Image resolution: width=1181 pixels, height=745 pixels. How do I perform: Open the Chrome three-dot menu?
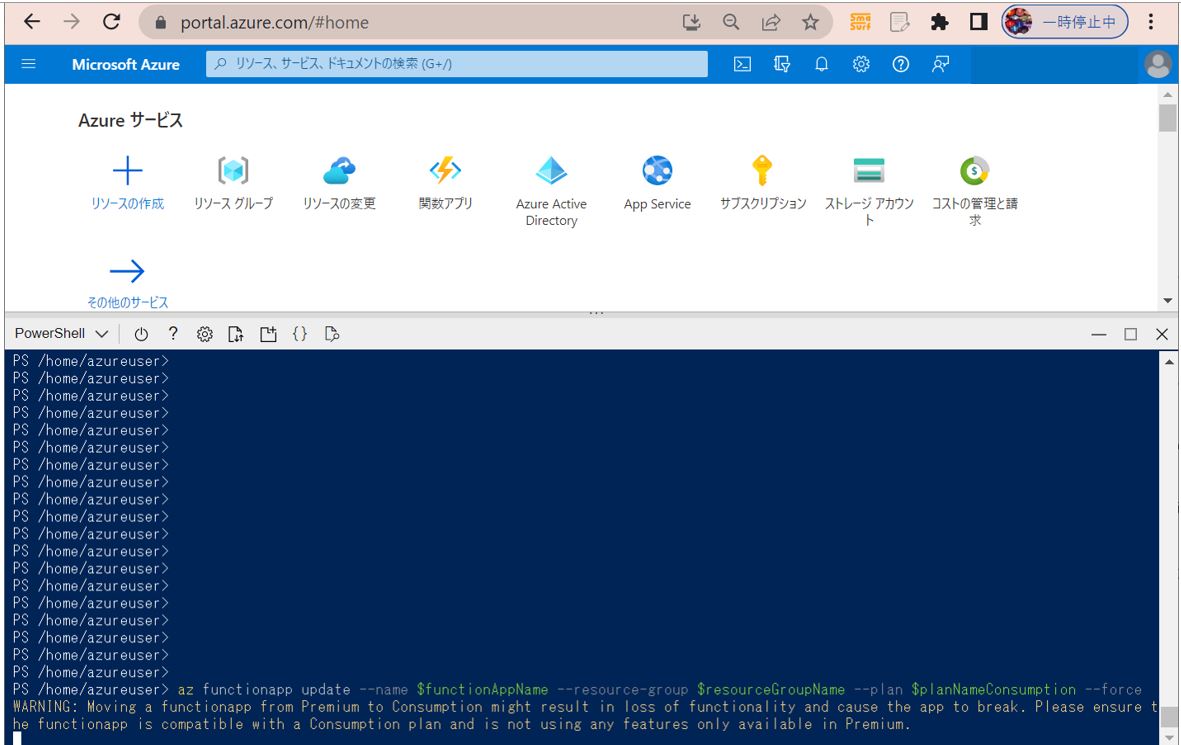1152,22
